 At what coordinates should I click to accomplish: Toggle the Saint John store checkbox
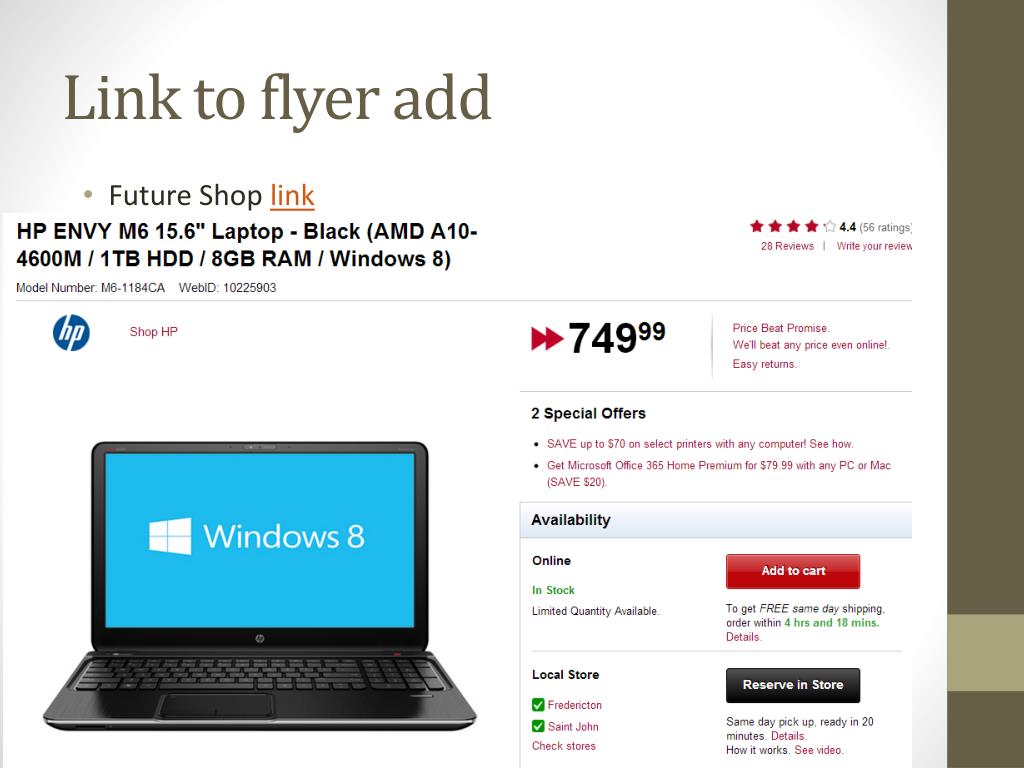point(538,726)
